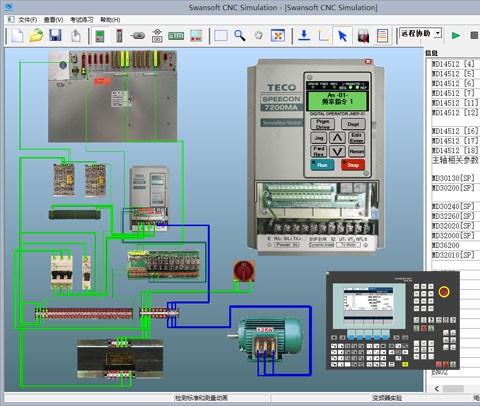Click the clipboard export icon after the save icon
The image size is (480, 406).
coord(76,35)
